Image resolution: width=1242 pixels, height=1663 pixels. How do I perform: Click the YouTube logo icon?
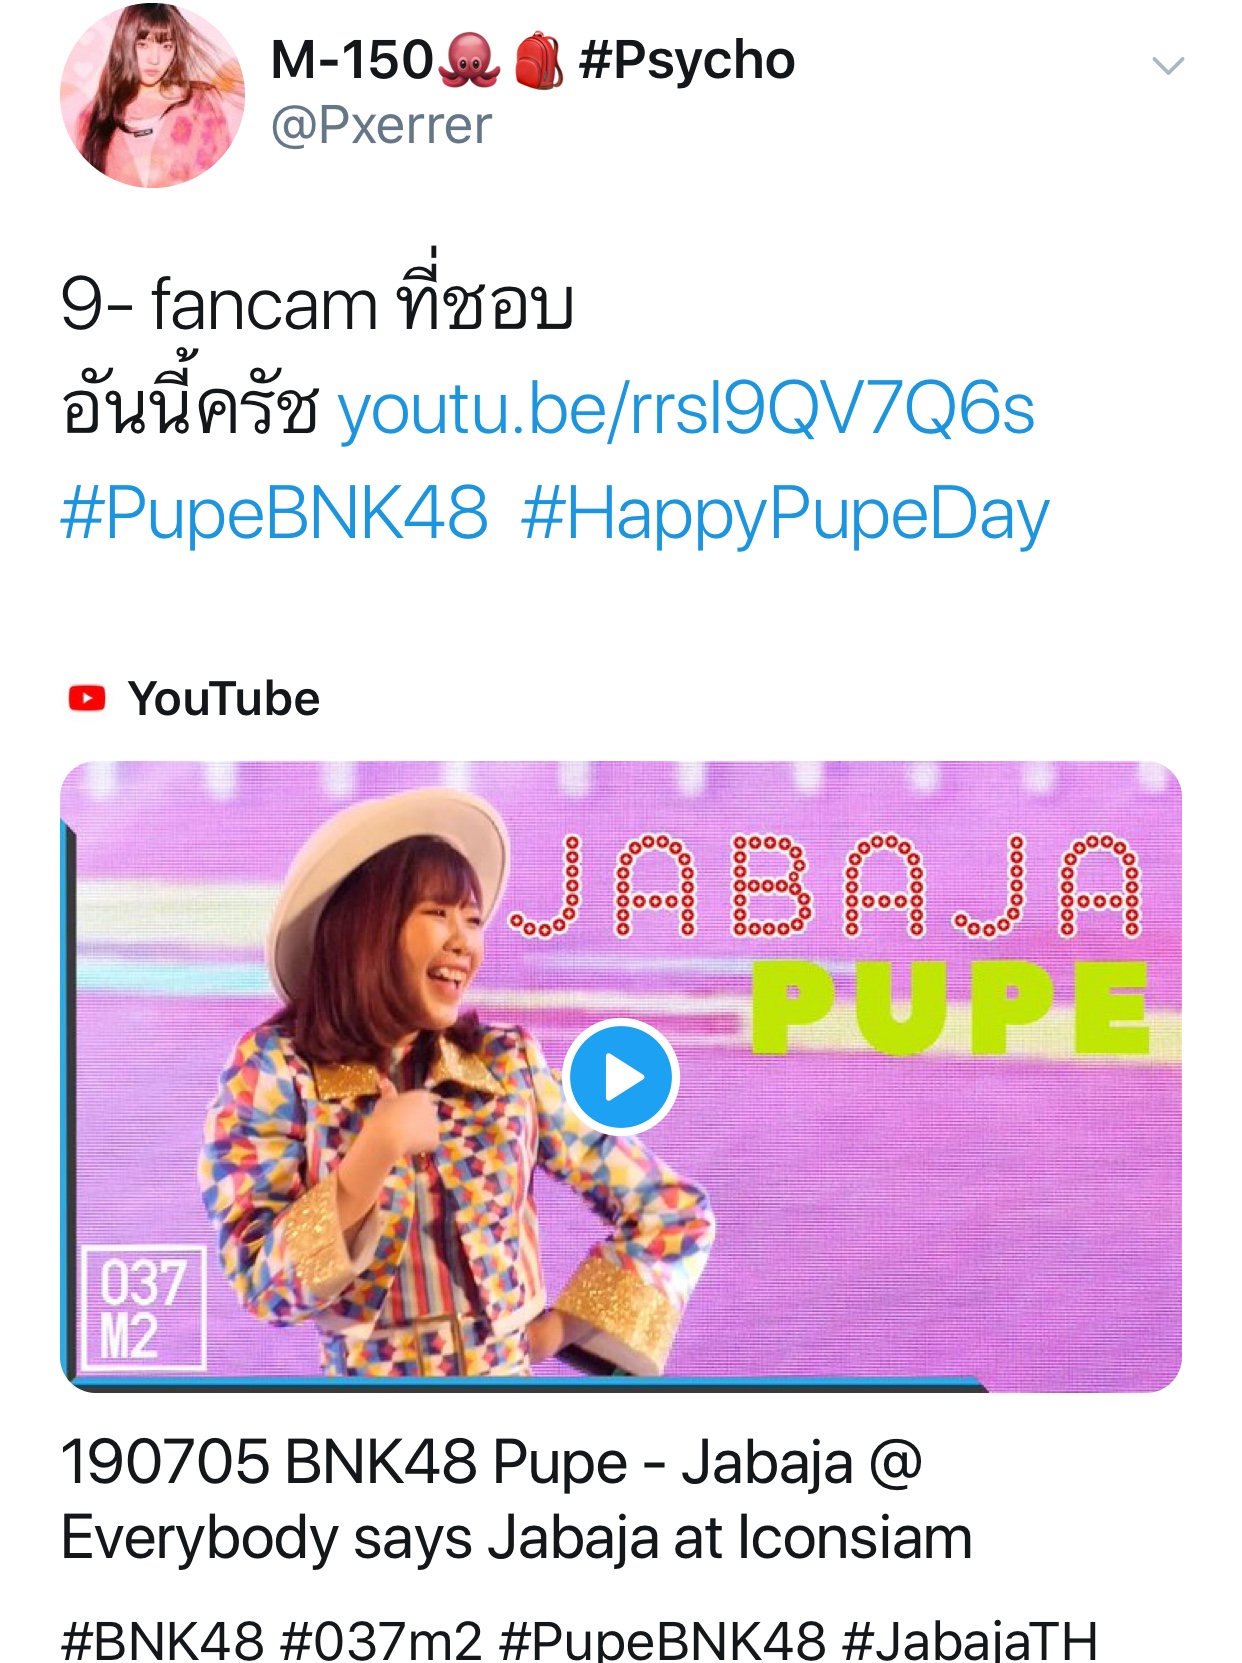click(x=87, y=698)
